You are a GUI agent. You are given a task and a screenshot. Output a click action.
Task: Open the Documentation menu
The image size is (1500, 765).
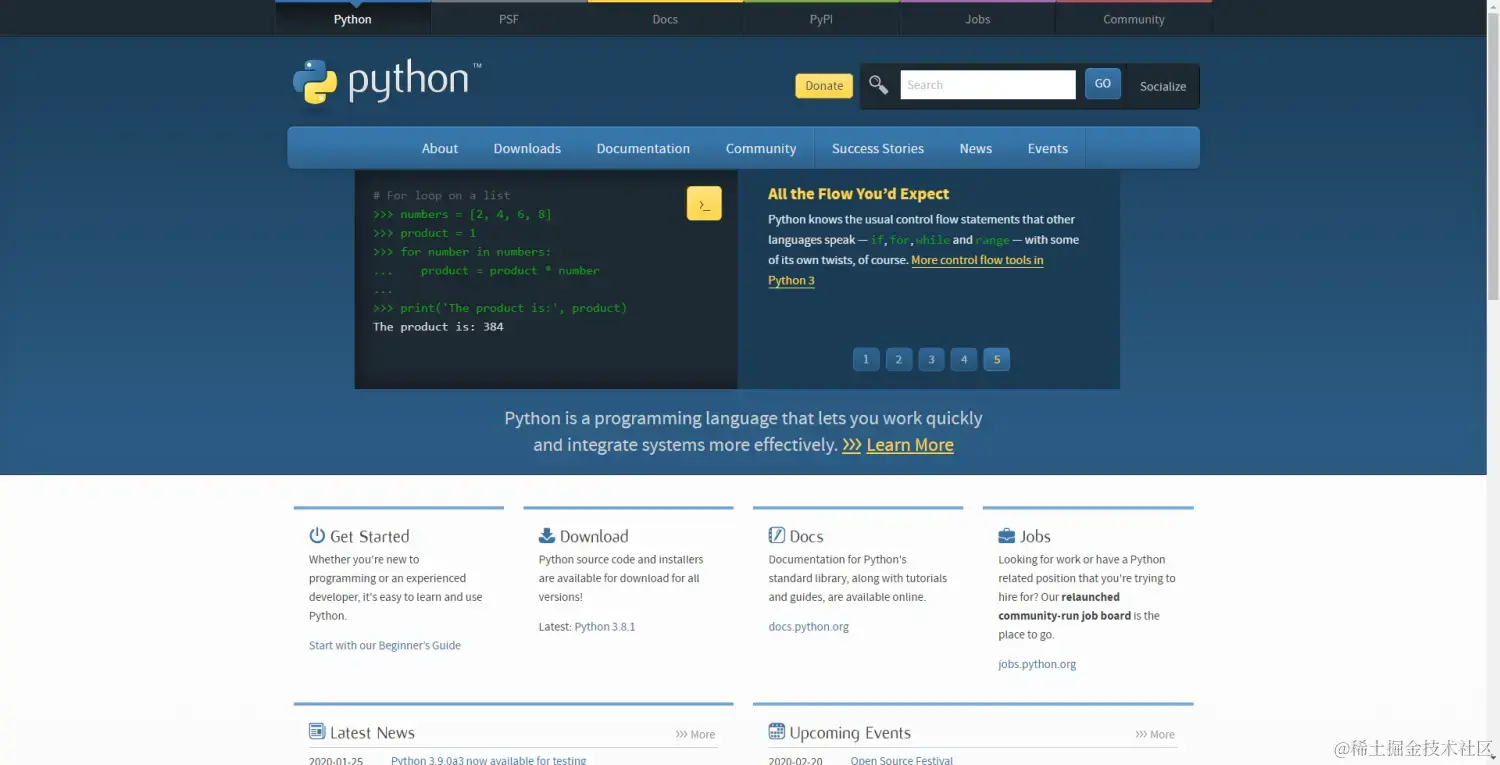[643, 148]
